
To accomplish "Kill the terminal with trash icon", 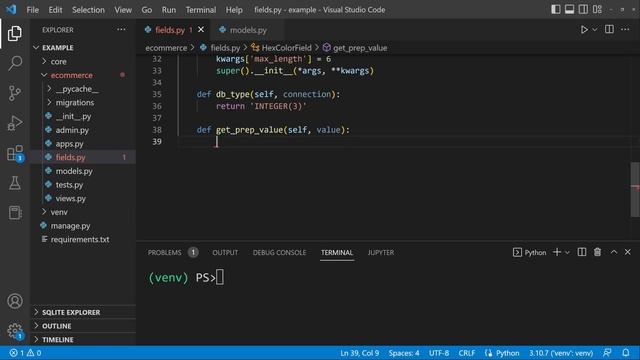I will (x=598, y=252).
